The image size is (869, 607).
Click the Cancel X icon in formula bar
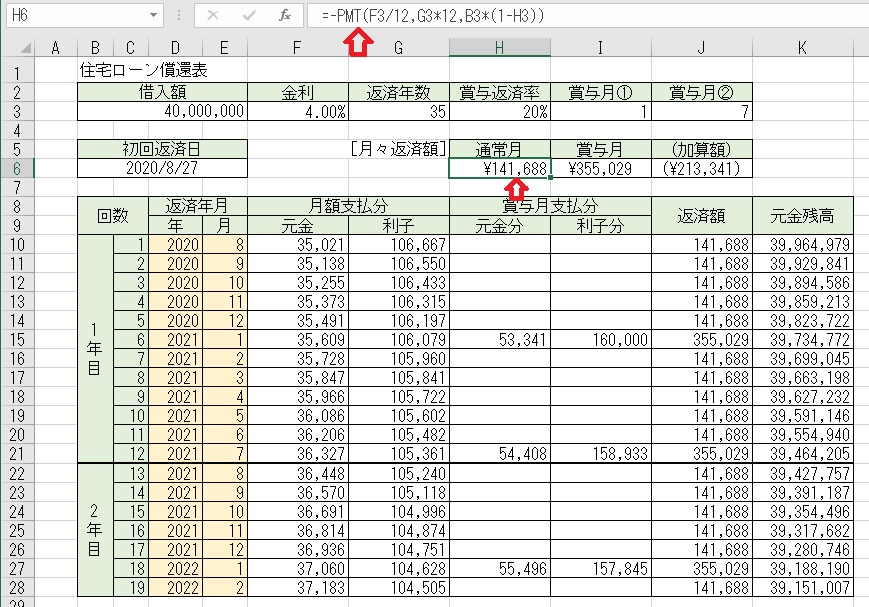coord(214,16)
